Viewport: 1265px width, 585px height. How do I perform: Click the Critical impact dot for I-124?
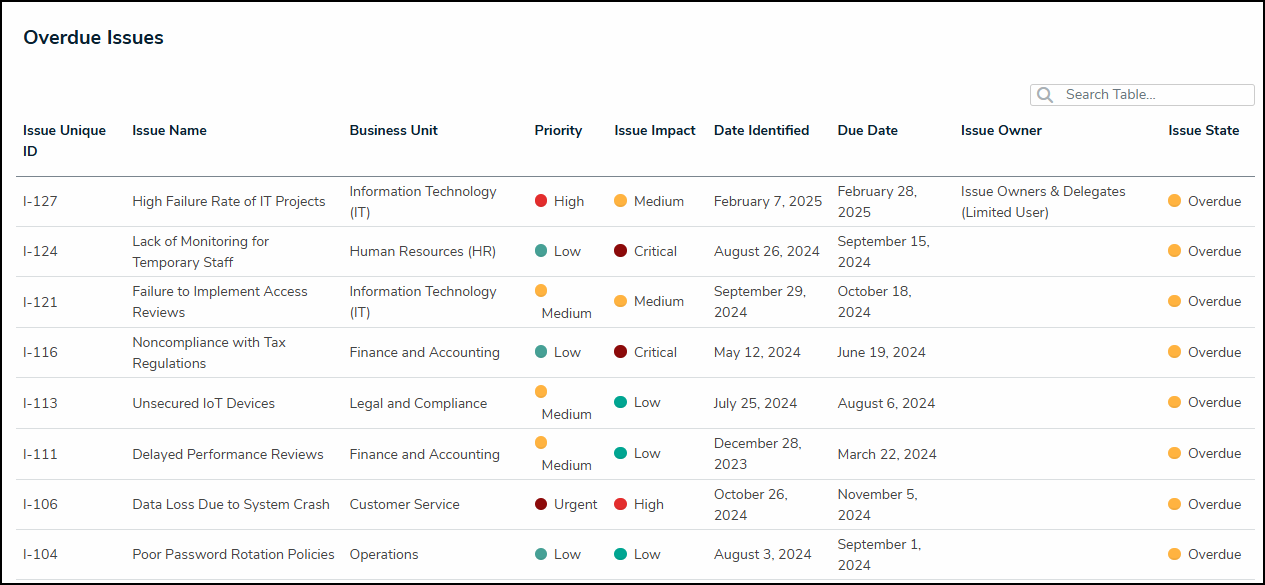621,251
